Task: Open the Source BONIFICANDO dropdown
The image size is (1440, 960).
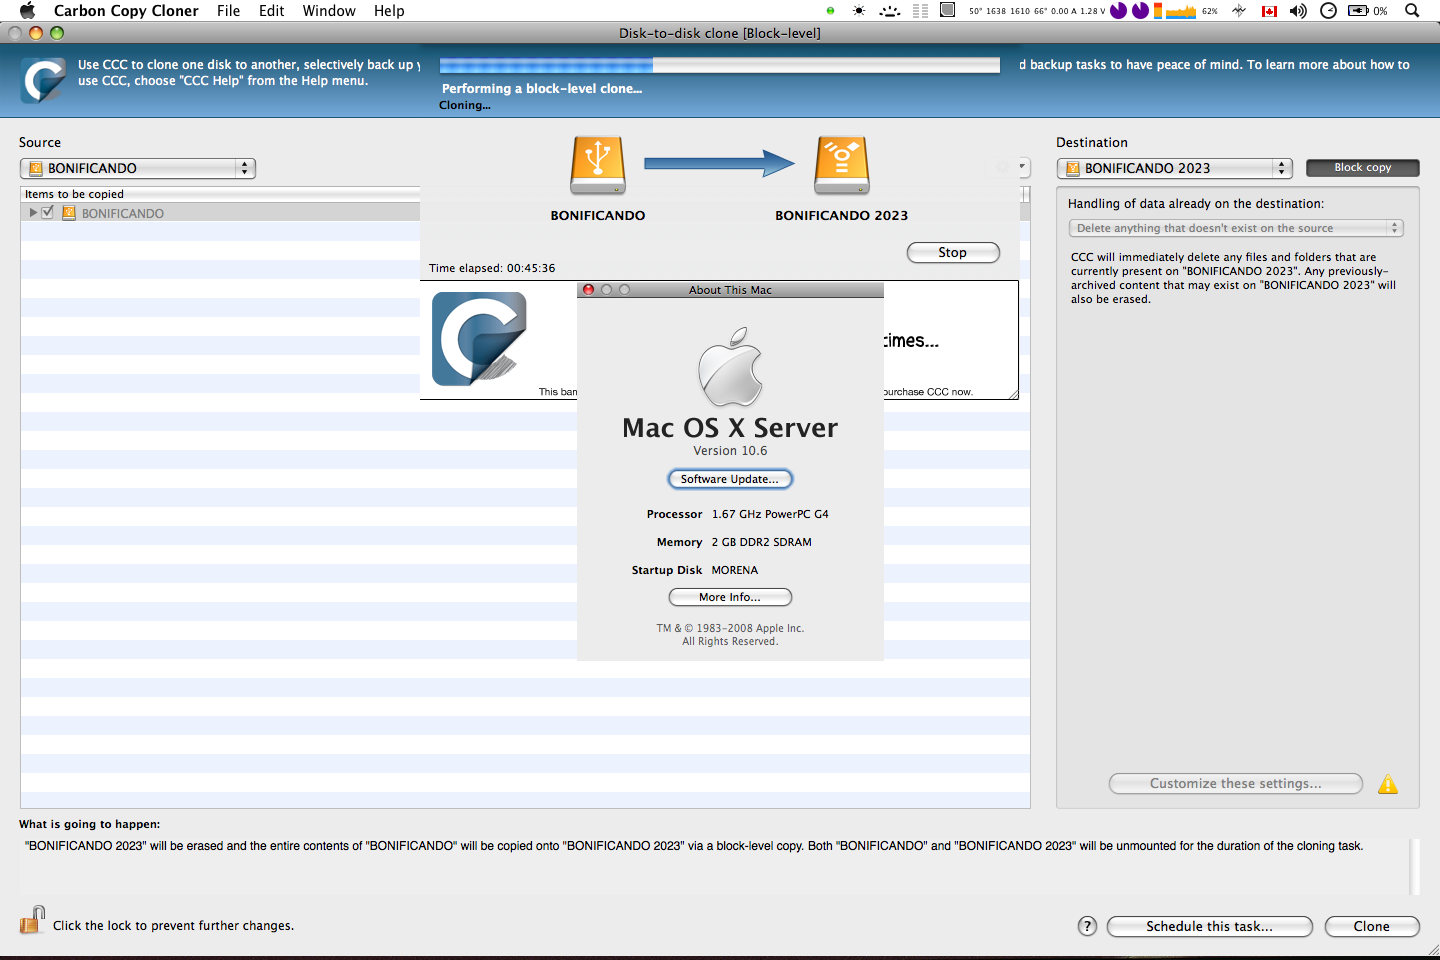Action: (138, 168)
